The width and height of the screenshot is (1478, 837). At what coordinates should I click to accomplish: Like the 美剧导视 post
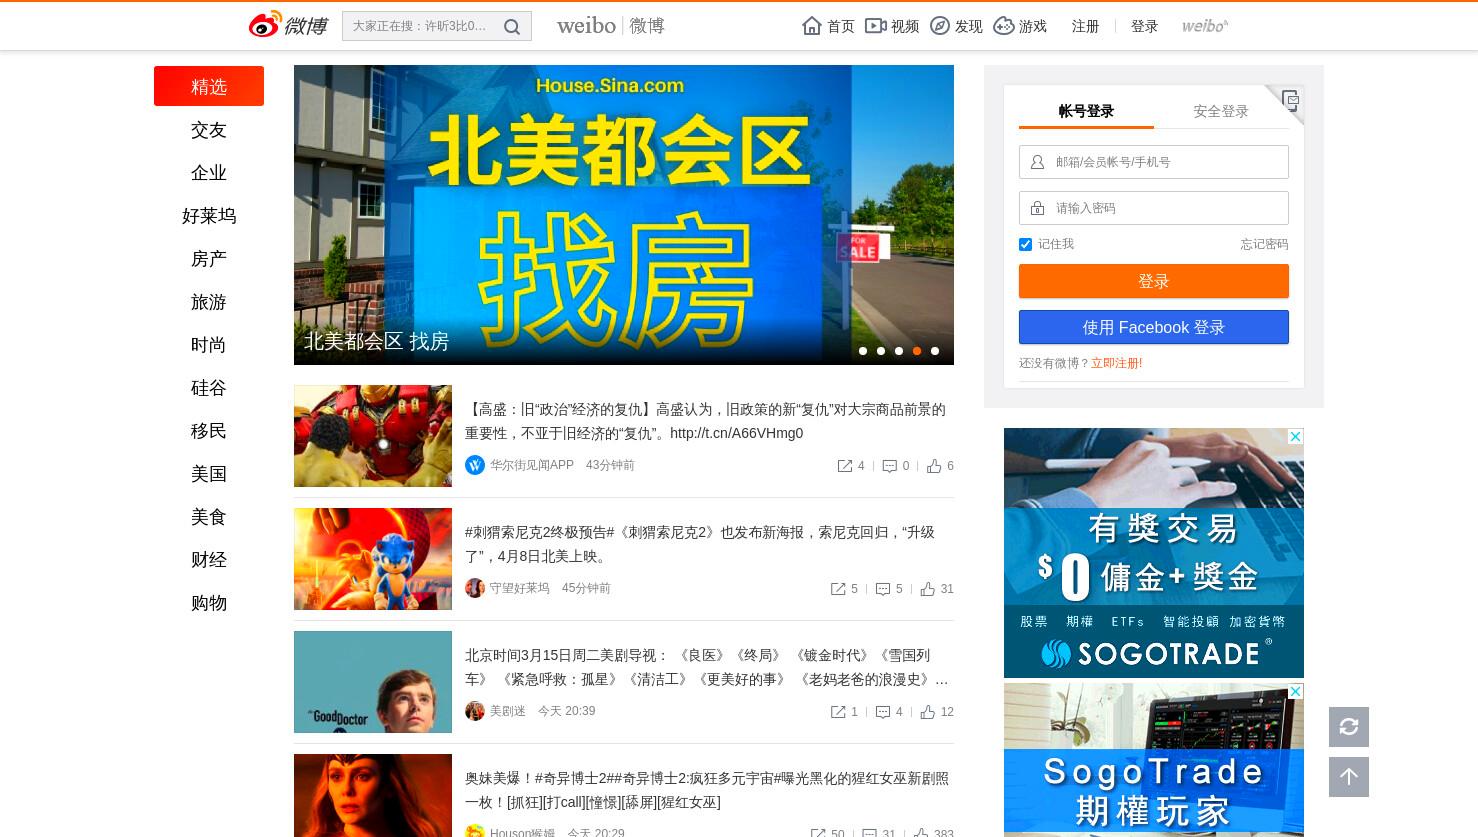[x=928, y=712]
